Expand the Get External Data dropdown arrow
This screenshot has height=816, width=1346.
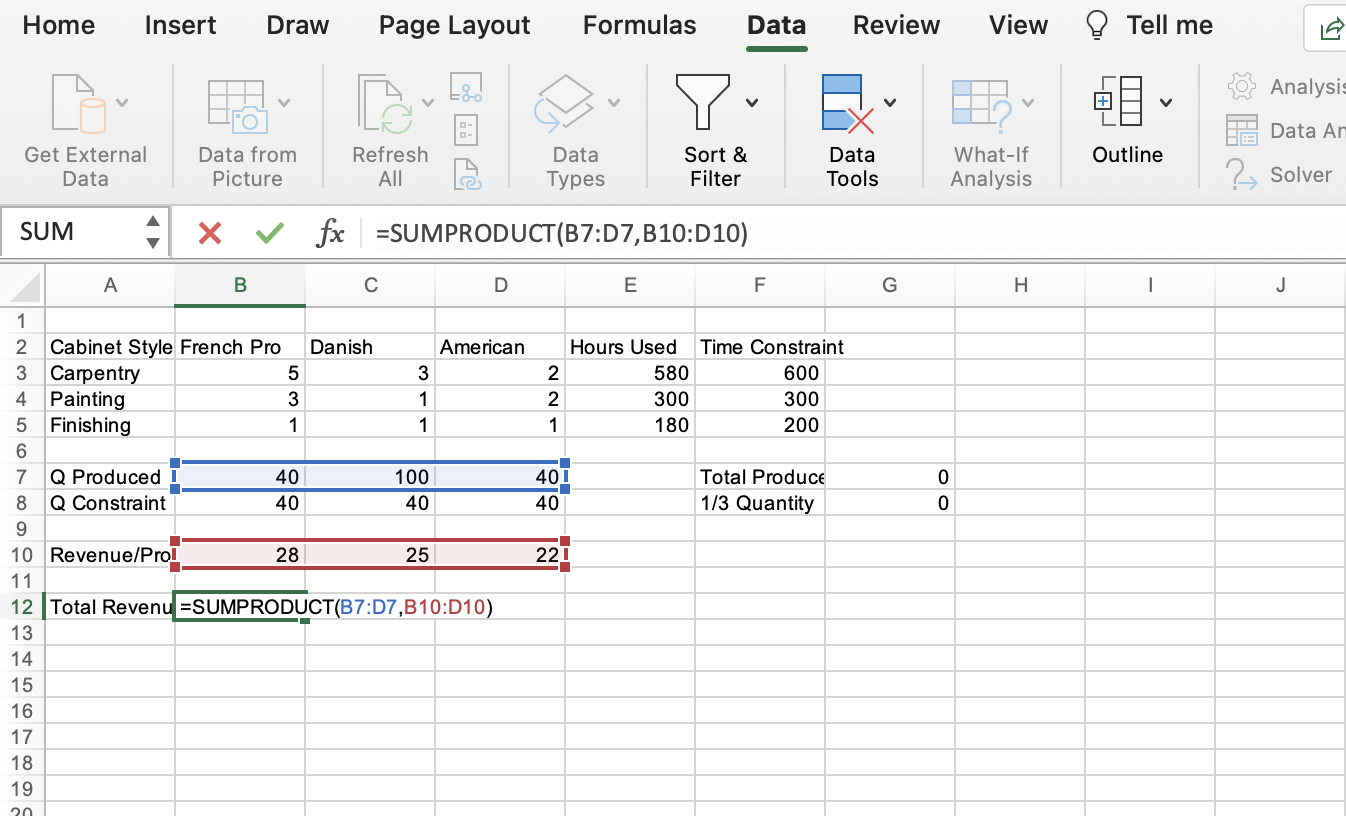click(x=122, y=102)
